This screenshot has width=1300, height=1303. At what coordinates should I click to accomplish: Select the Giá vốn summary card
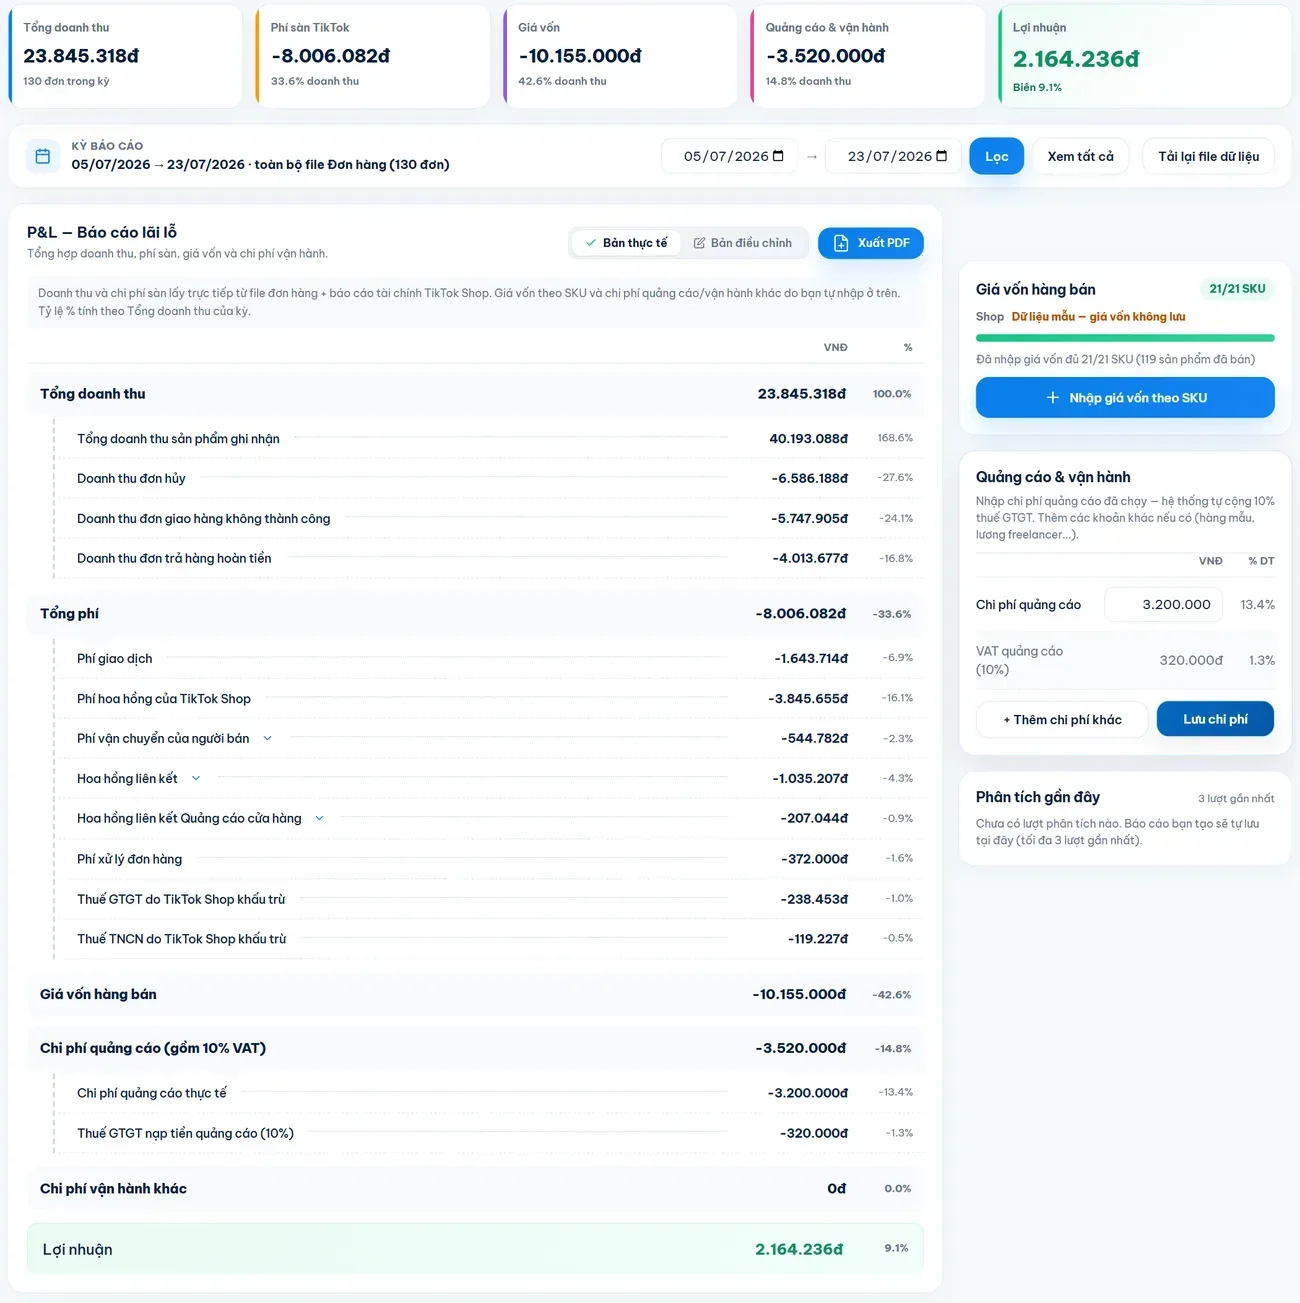tap(620, 56)
